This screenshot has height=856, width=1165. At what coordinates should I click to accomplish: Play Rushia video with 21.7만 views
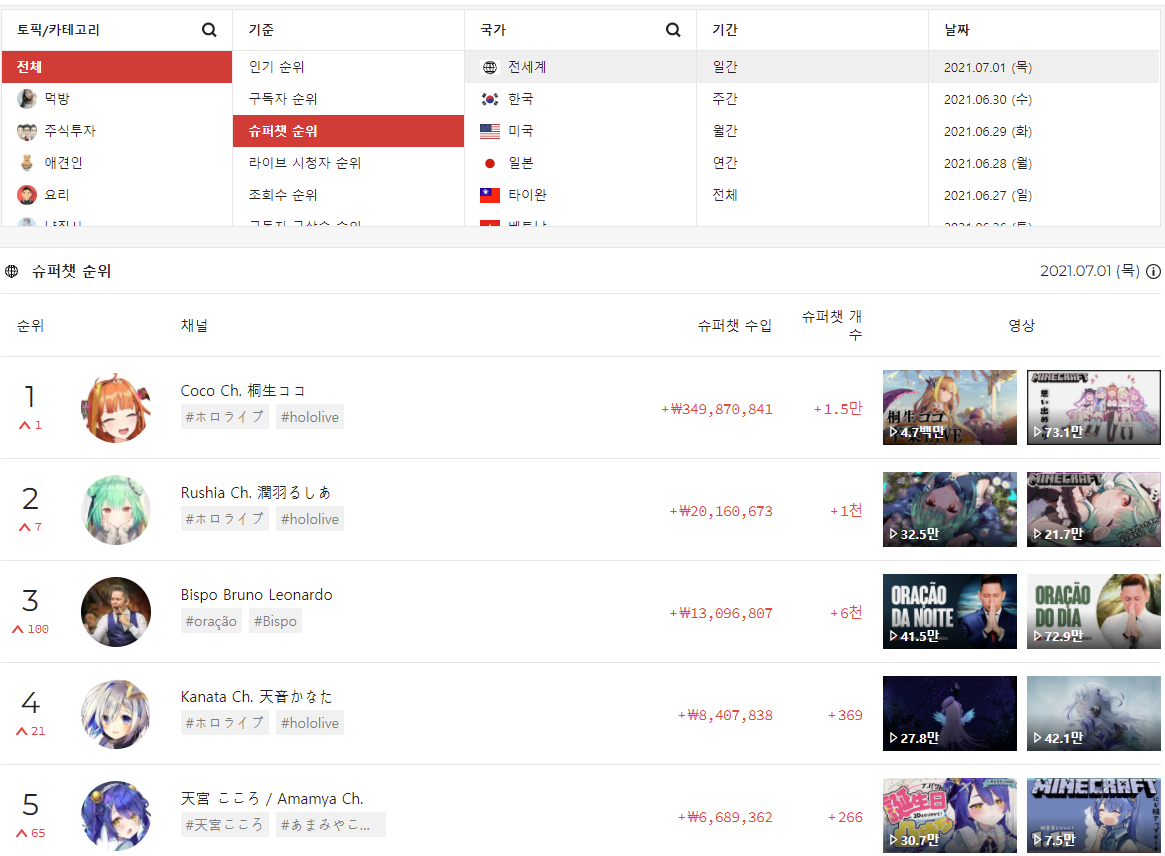point(1094,509)
